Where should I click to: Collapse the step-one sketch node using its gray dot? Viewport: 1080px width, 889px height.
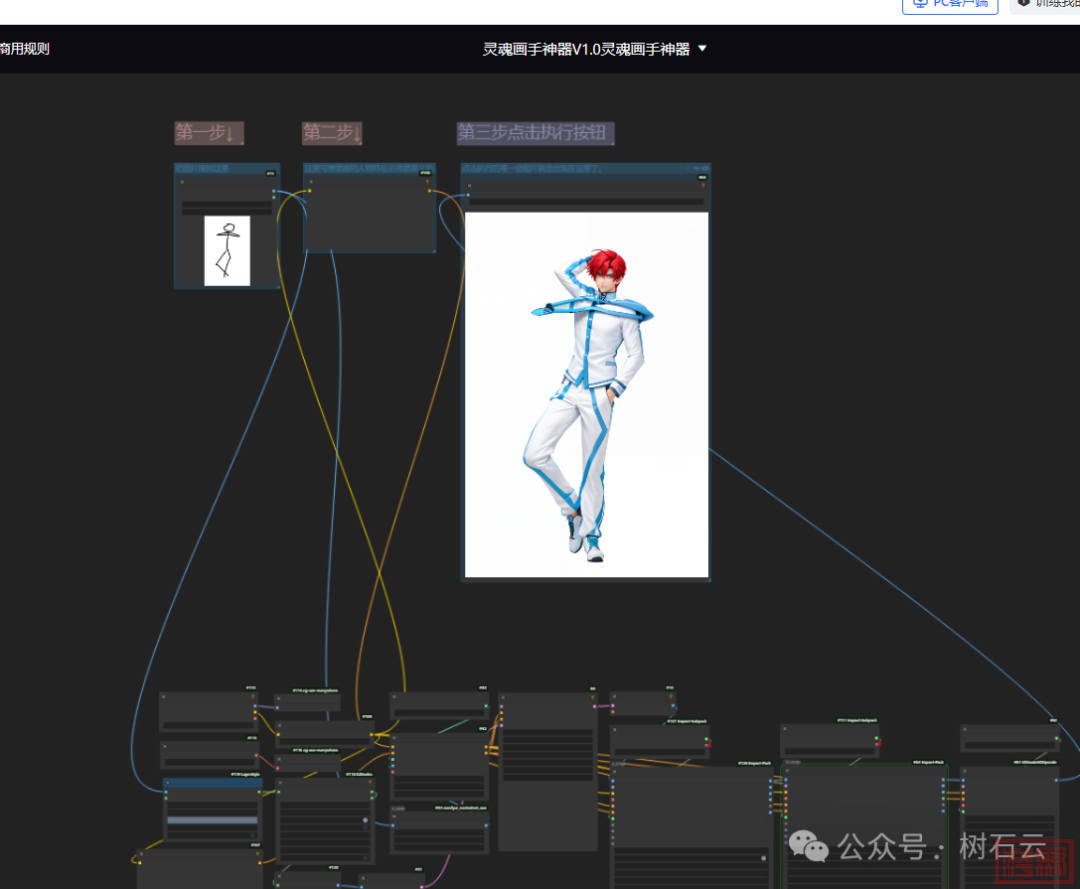click(182, 182)
